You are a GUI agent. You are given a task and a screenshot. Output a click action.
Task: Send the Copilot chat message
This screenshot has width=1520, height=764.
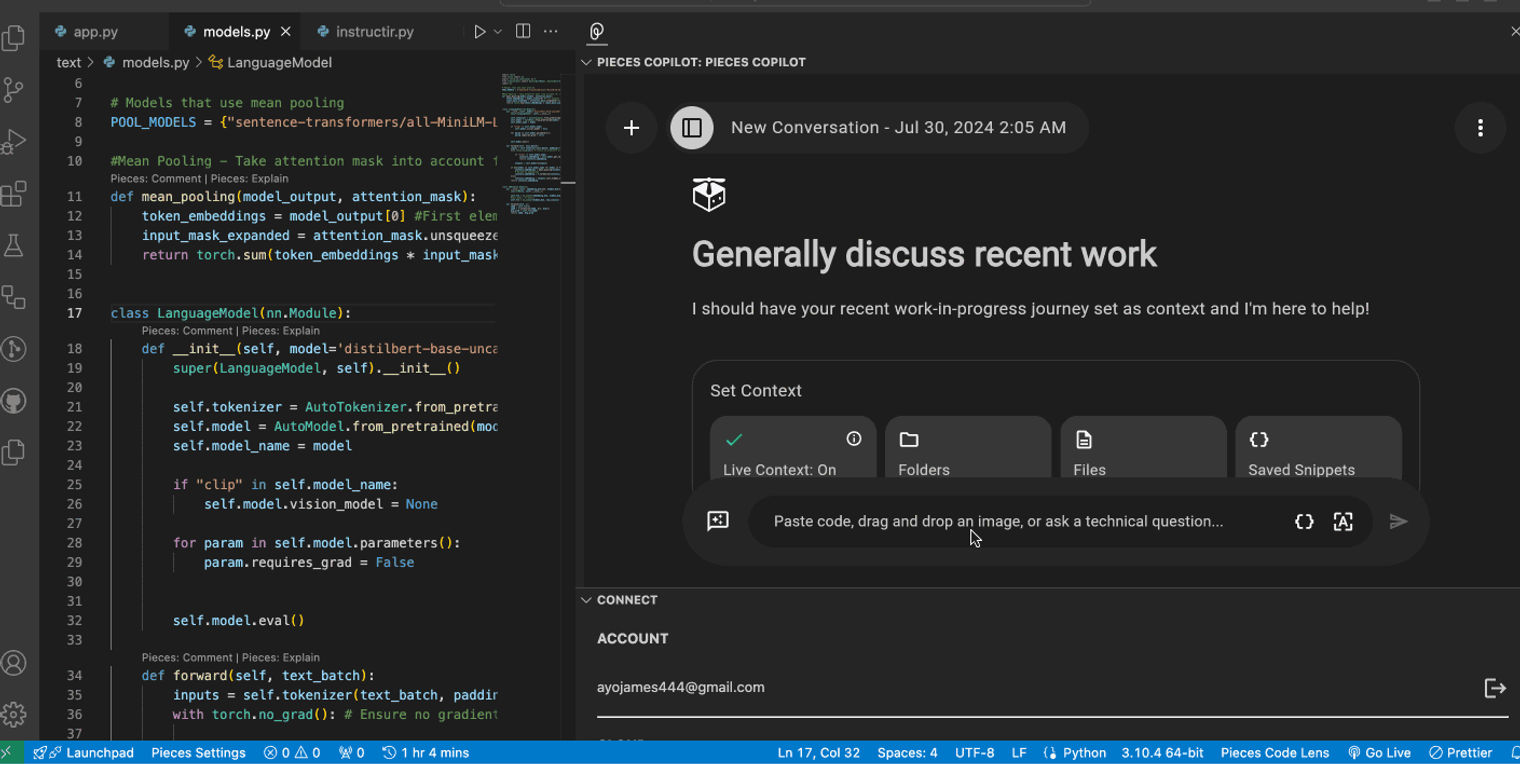point(1399,521)
